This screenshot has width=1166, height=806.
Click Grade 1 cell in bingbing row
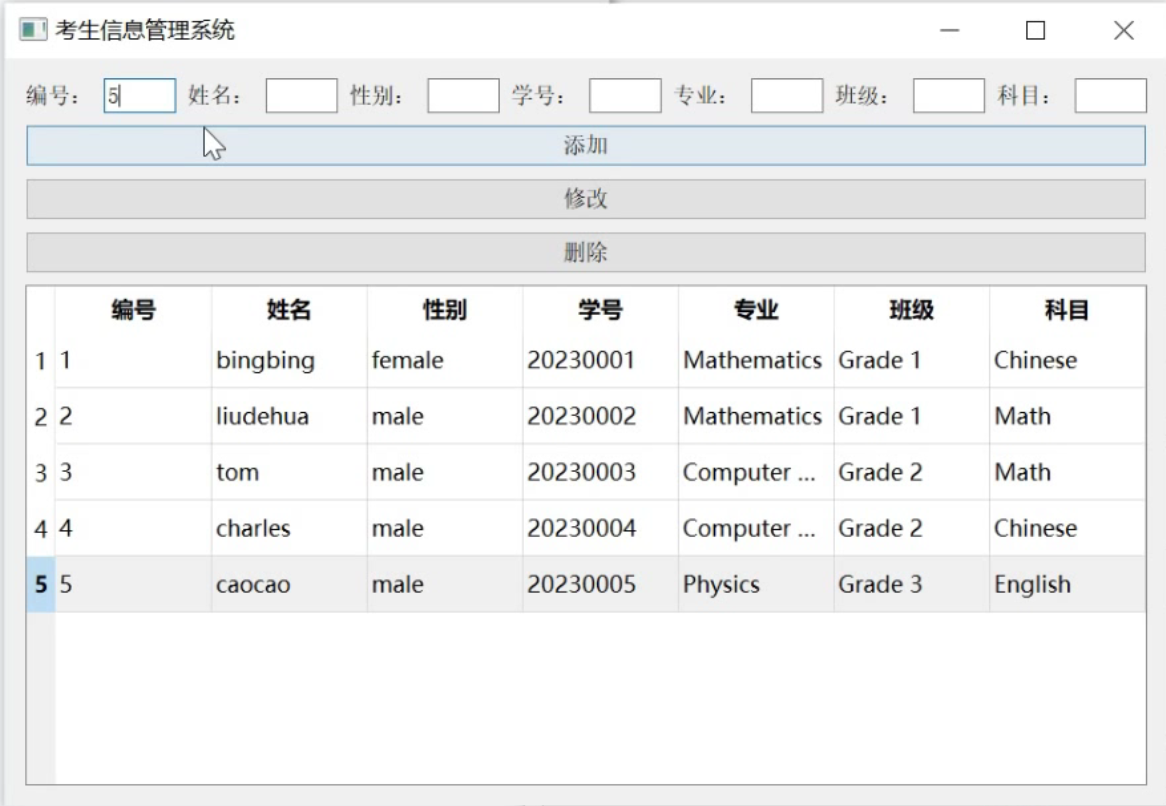point(912,360)
